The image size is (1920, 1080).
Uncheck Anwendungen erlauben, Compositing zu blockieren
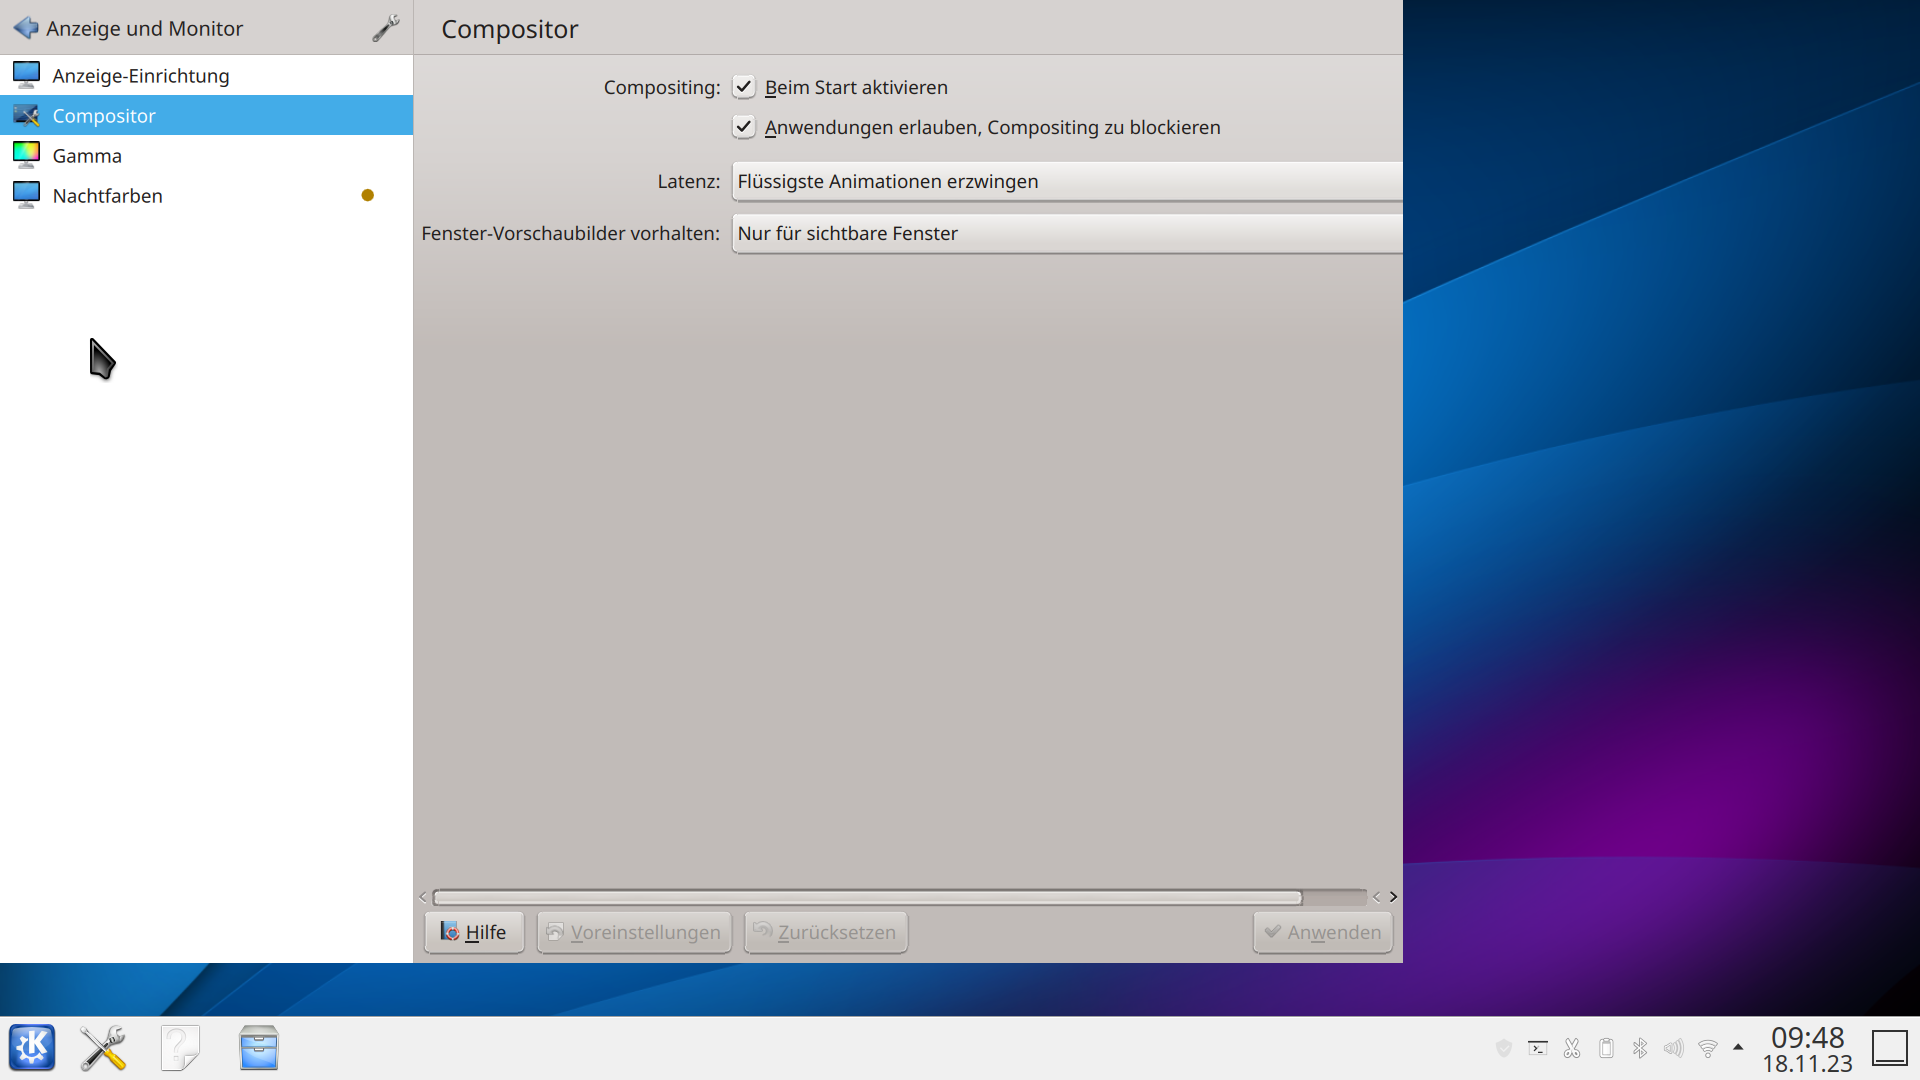pos(744,127)
